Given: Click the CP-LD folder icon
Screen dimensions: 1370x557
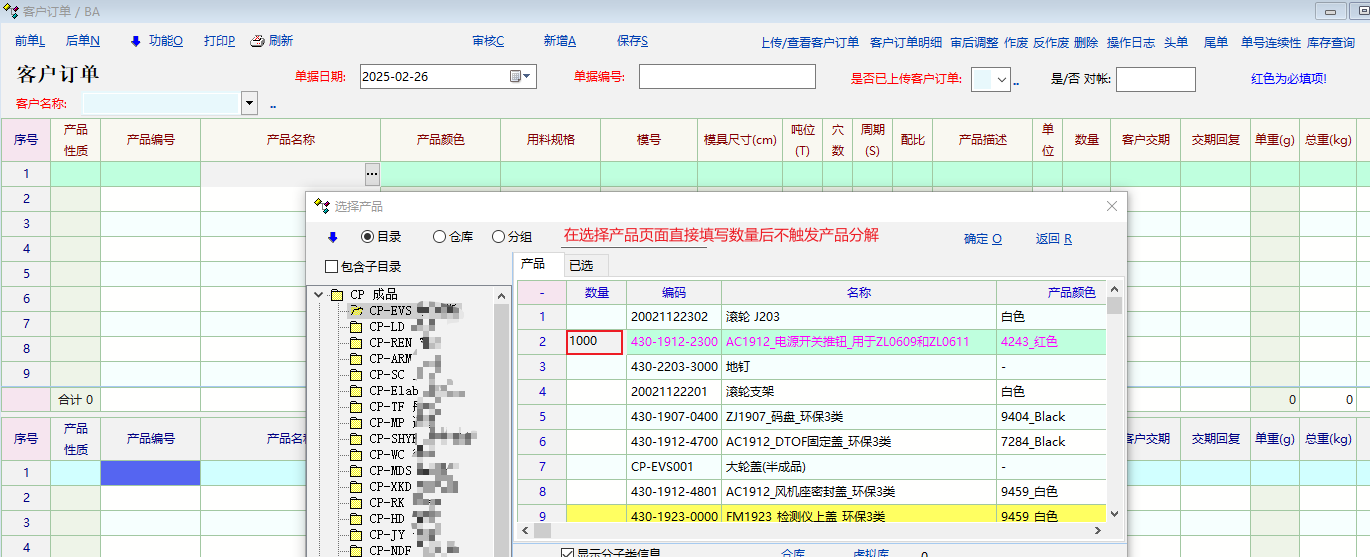Looking at the screenshot, I should [x=356, y=327].
